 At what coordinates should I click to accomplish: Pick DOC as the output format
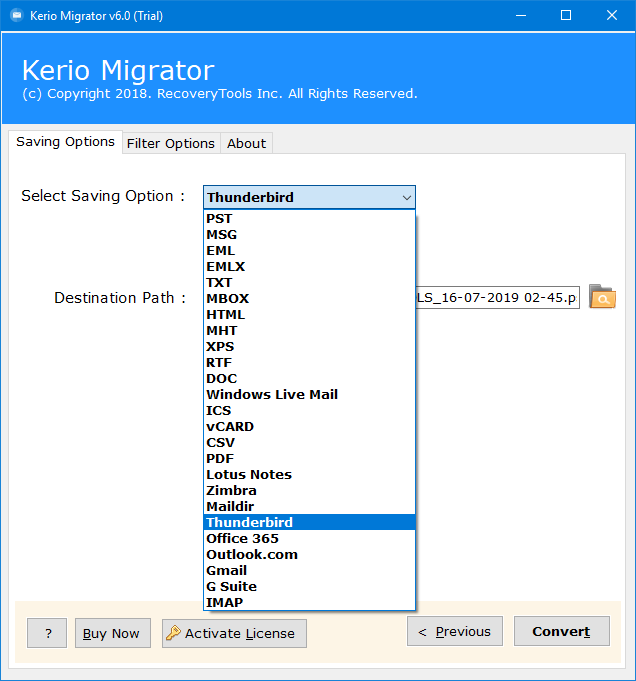309,379
